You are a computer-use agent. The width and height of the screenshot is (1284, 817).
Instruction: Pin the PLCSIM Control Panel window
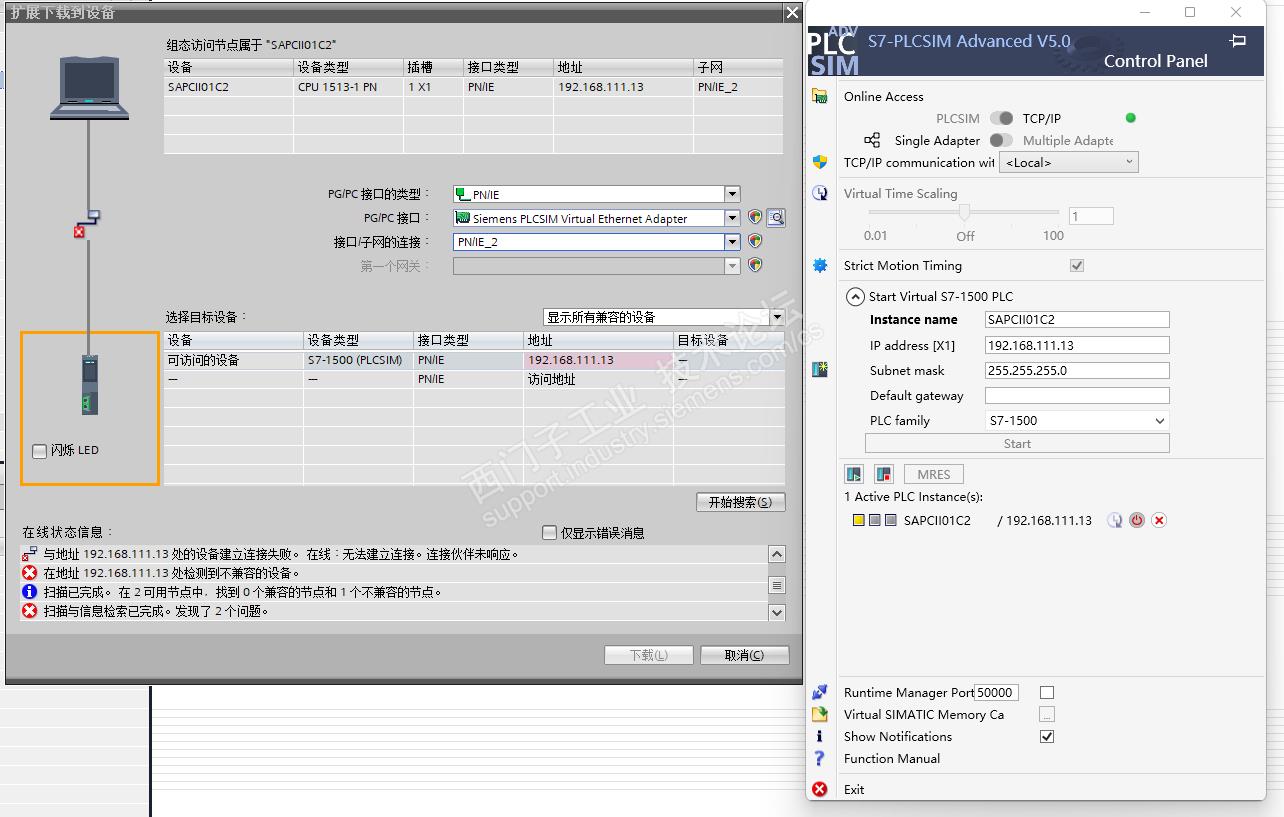1238,41
